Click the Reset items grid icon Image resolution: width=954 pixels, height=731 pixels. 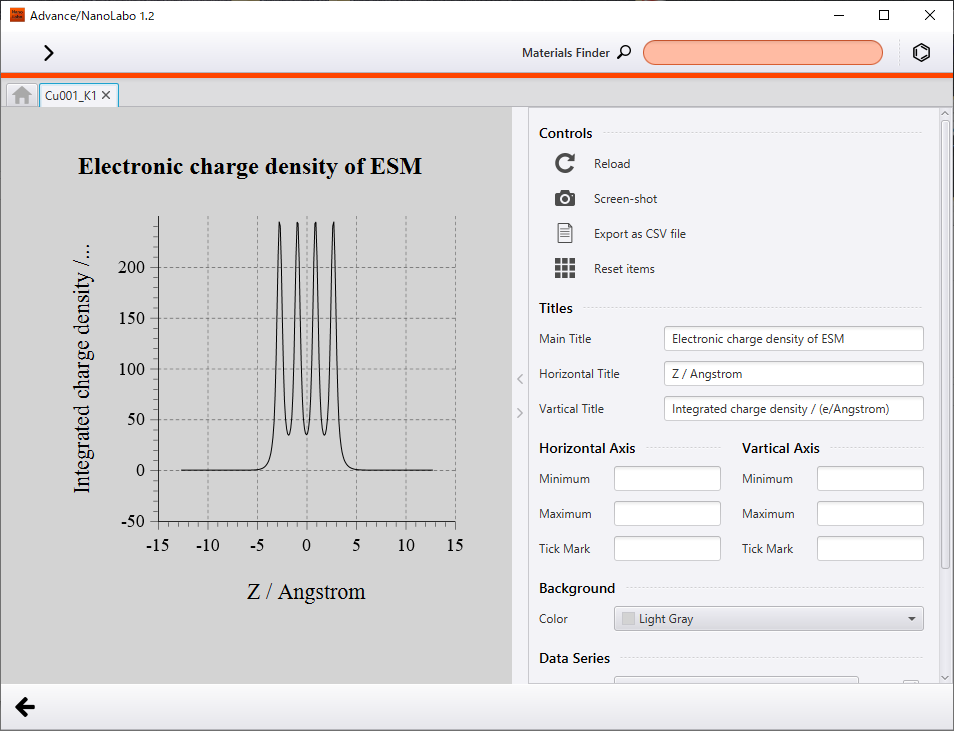pos(565,269)
